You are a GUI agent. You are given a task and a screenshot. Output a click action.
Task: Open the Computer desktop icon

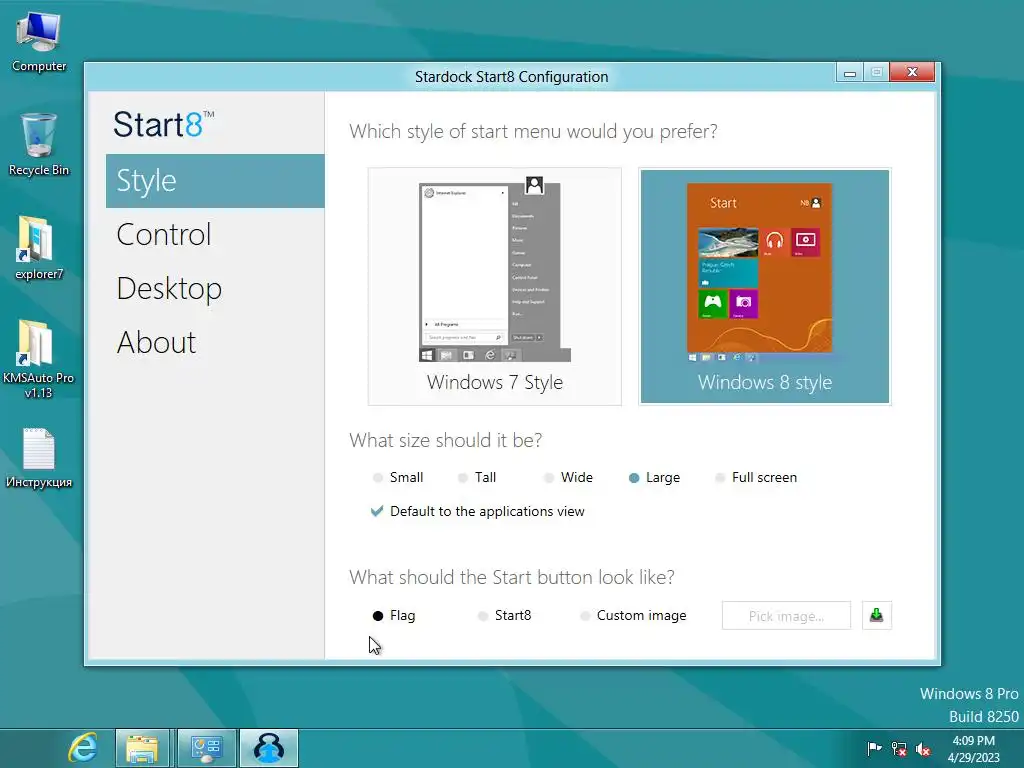click(39, 41)
